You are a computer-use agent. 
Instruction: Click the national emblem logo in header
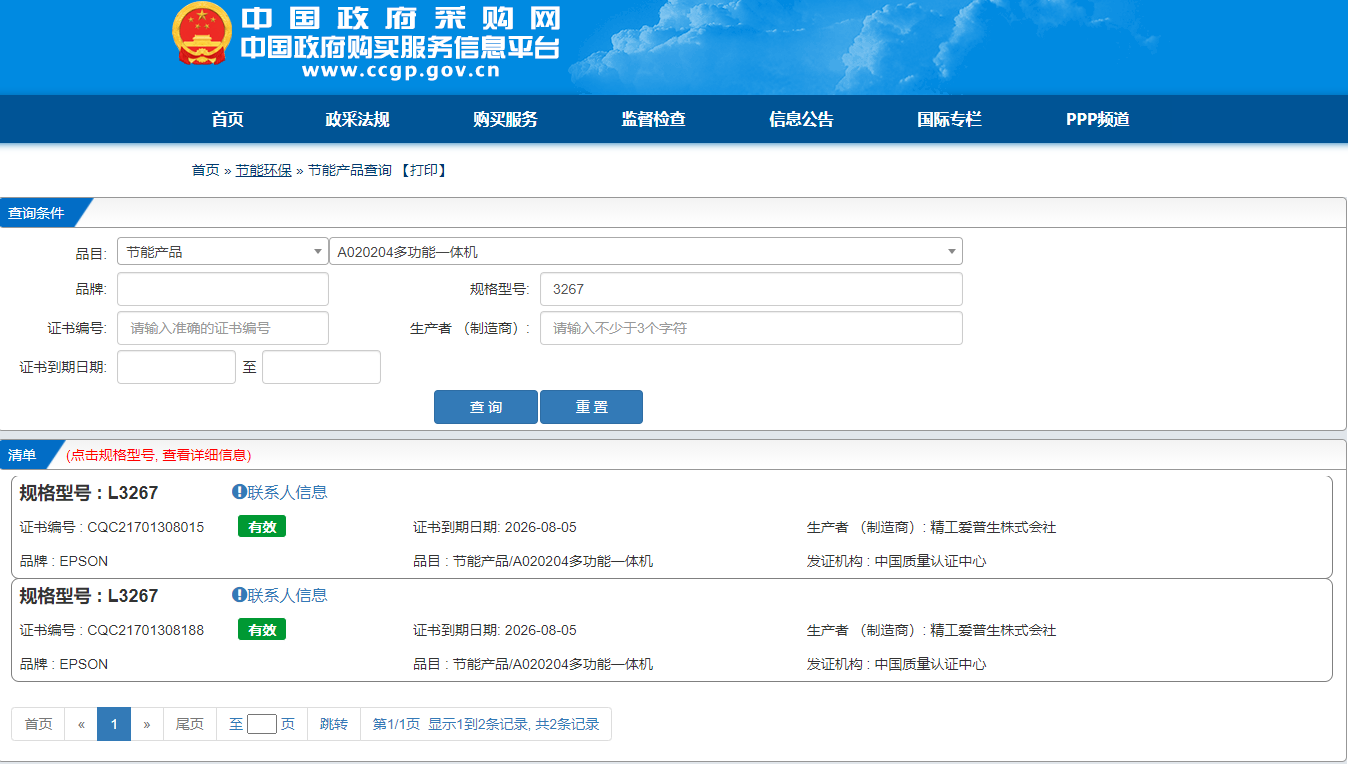[202, 37]
